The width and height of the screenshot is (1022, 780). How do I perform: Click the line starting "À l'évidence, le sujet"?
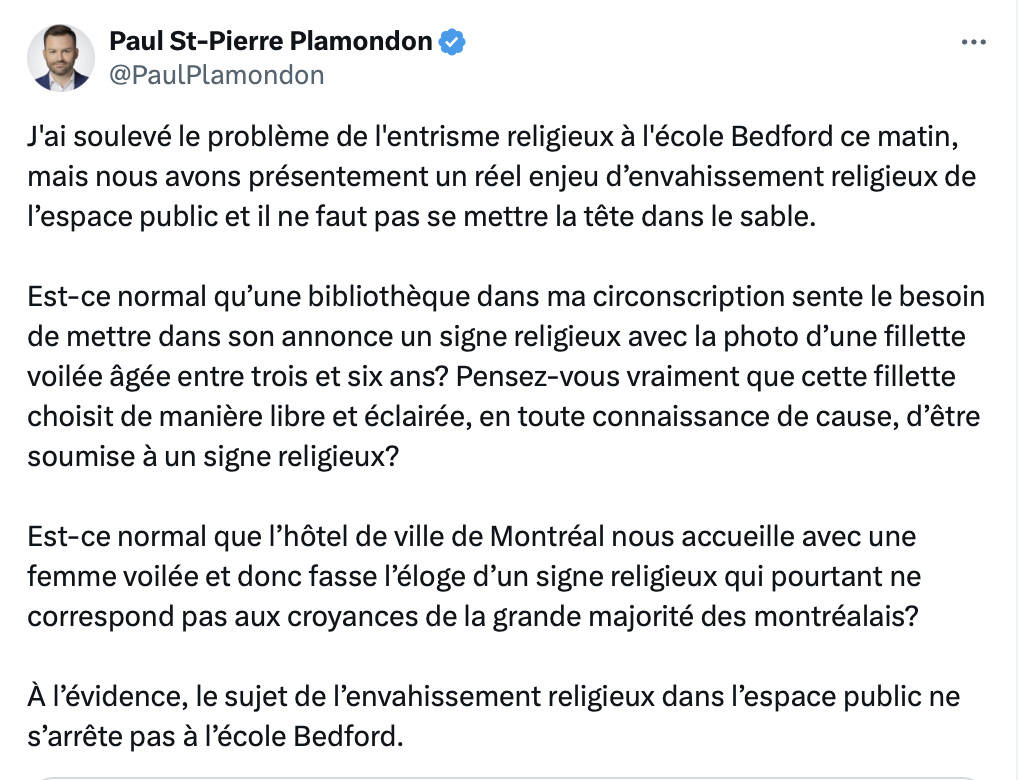tap(493, 697)
